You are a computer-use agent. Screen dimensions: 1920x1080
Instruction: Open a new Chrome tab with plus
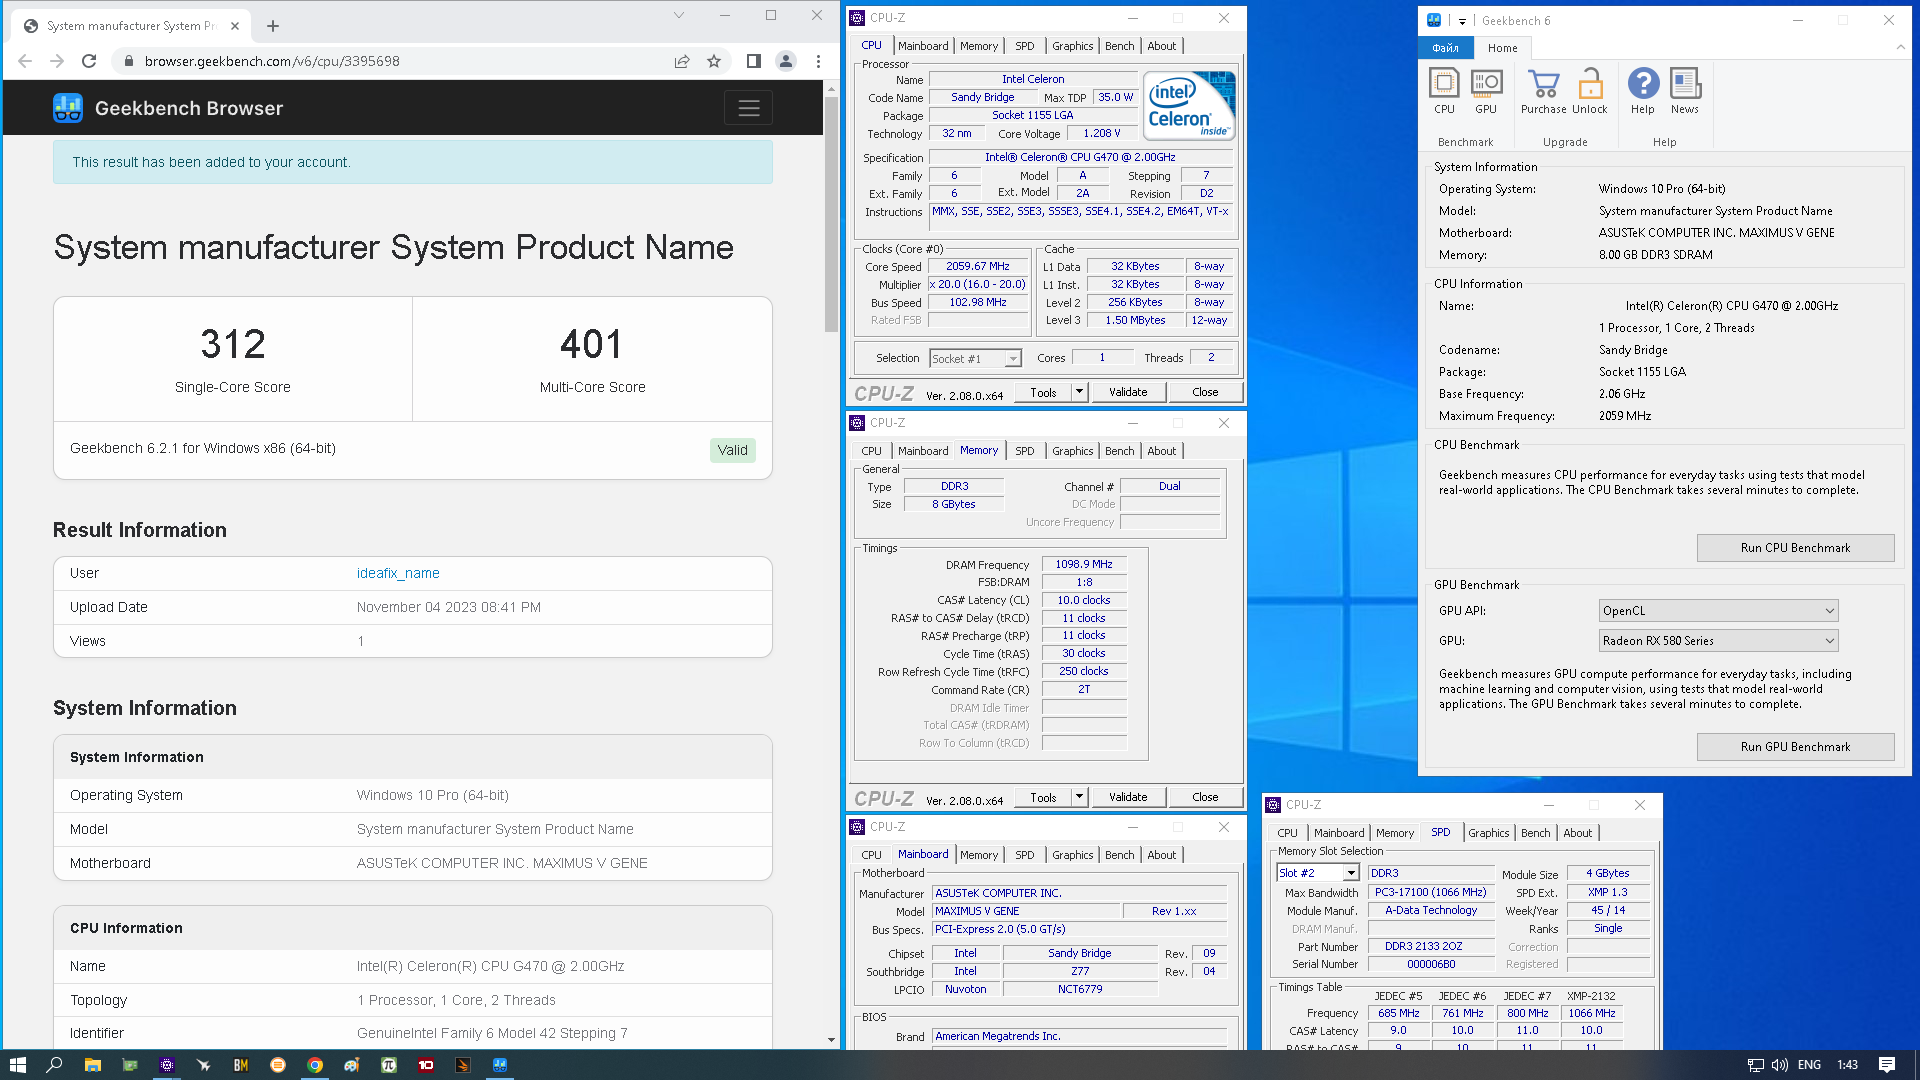[273, 26]
